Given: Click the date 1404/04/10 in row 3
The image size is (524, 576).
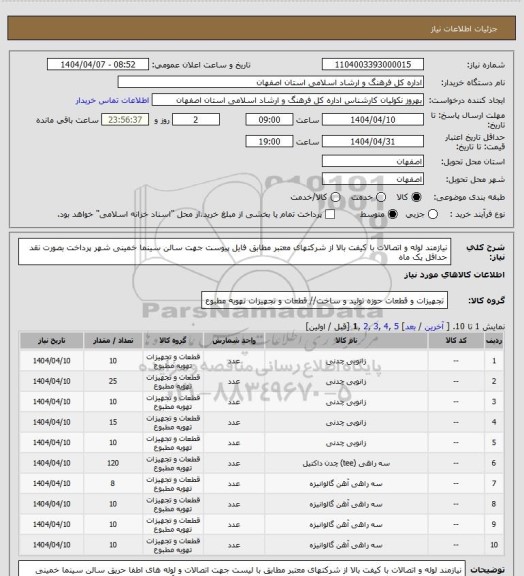Looking at the screenshot, I should click(x=51, y=402).
